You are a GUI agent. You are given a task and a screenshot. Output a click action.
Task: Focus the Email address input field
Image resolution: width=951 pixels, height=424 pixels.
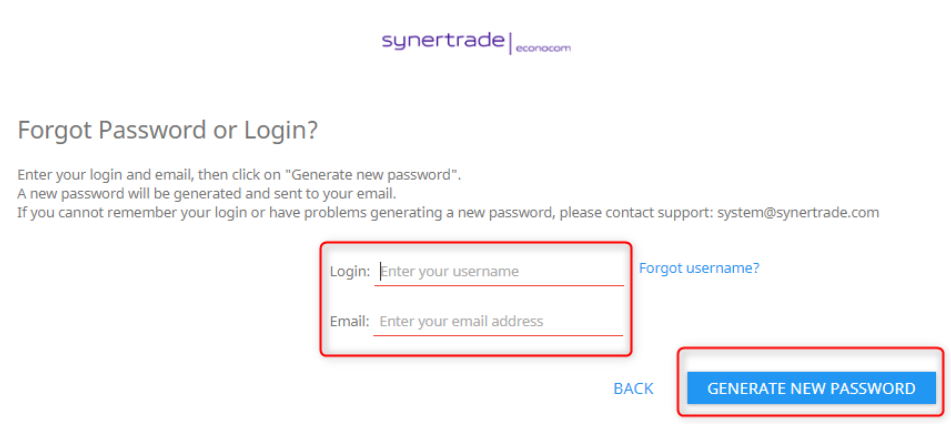(499, 321)
